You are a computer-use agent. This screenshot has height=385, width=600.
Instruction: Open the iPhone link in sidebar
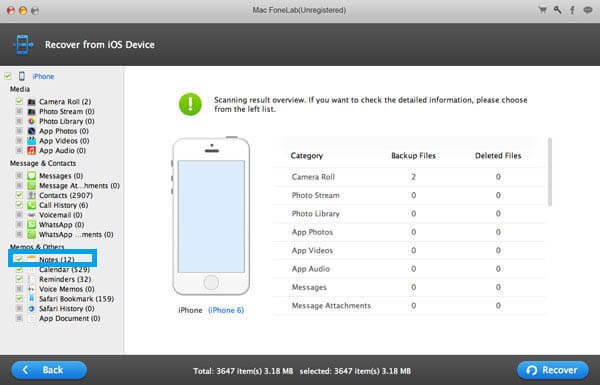(43, 77)
